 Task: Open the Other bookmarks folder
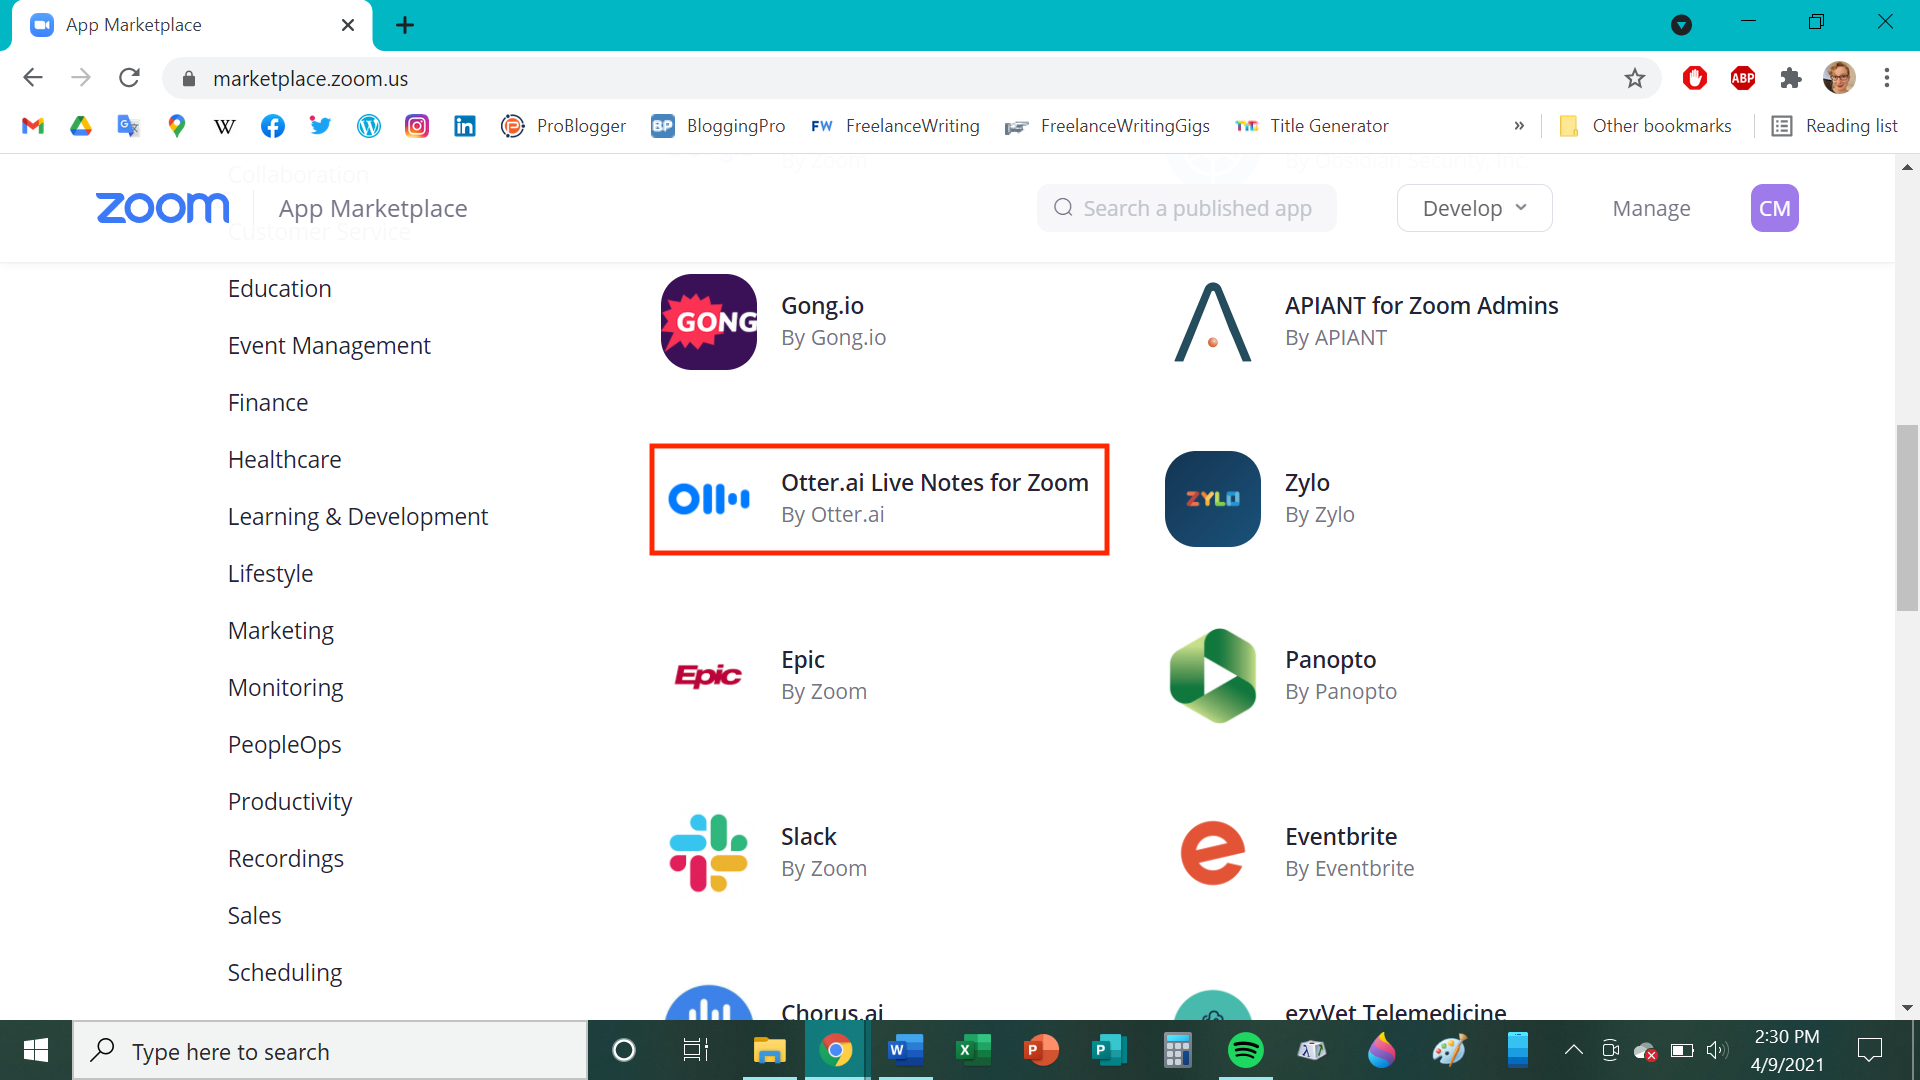[1645, 126]
